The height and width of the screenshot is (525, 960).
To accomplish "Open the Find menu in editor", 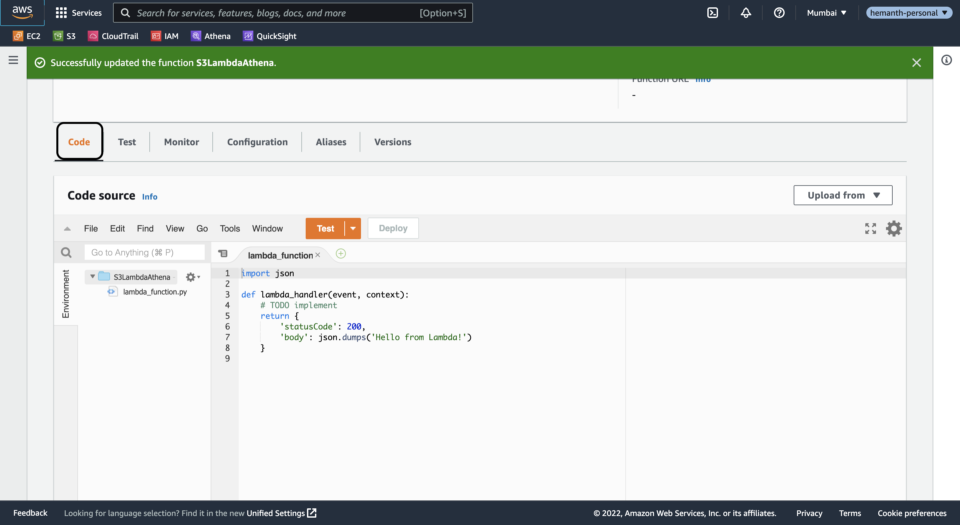I will click(145, 228).
